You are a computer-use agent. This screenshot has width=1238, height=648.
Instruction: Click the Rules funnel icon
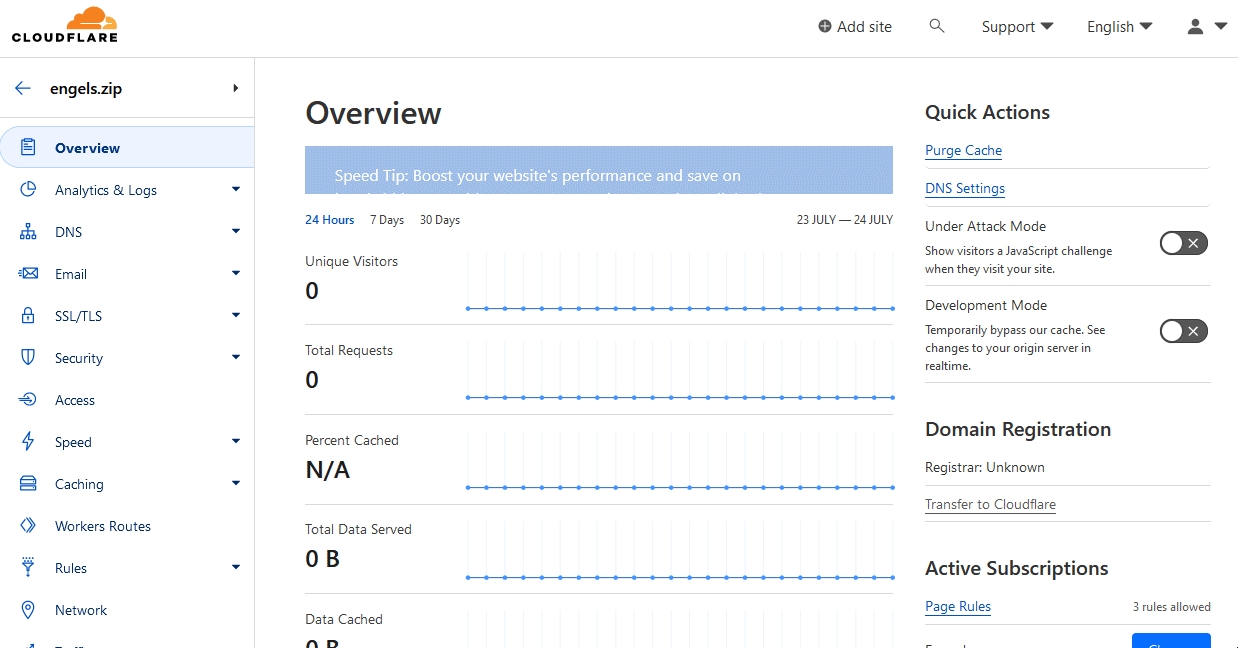[x=29, y=568]
